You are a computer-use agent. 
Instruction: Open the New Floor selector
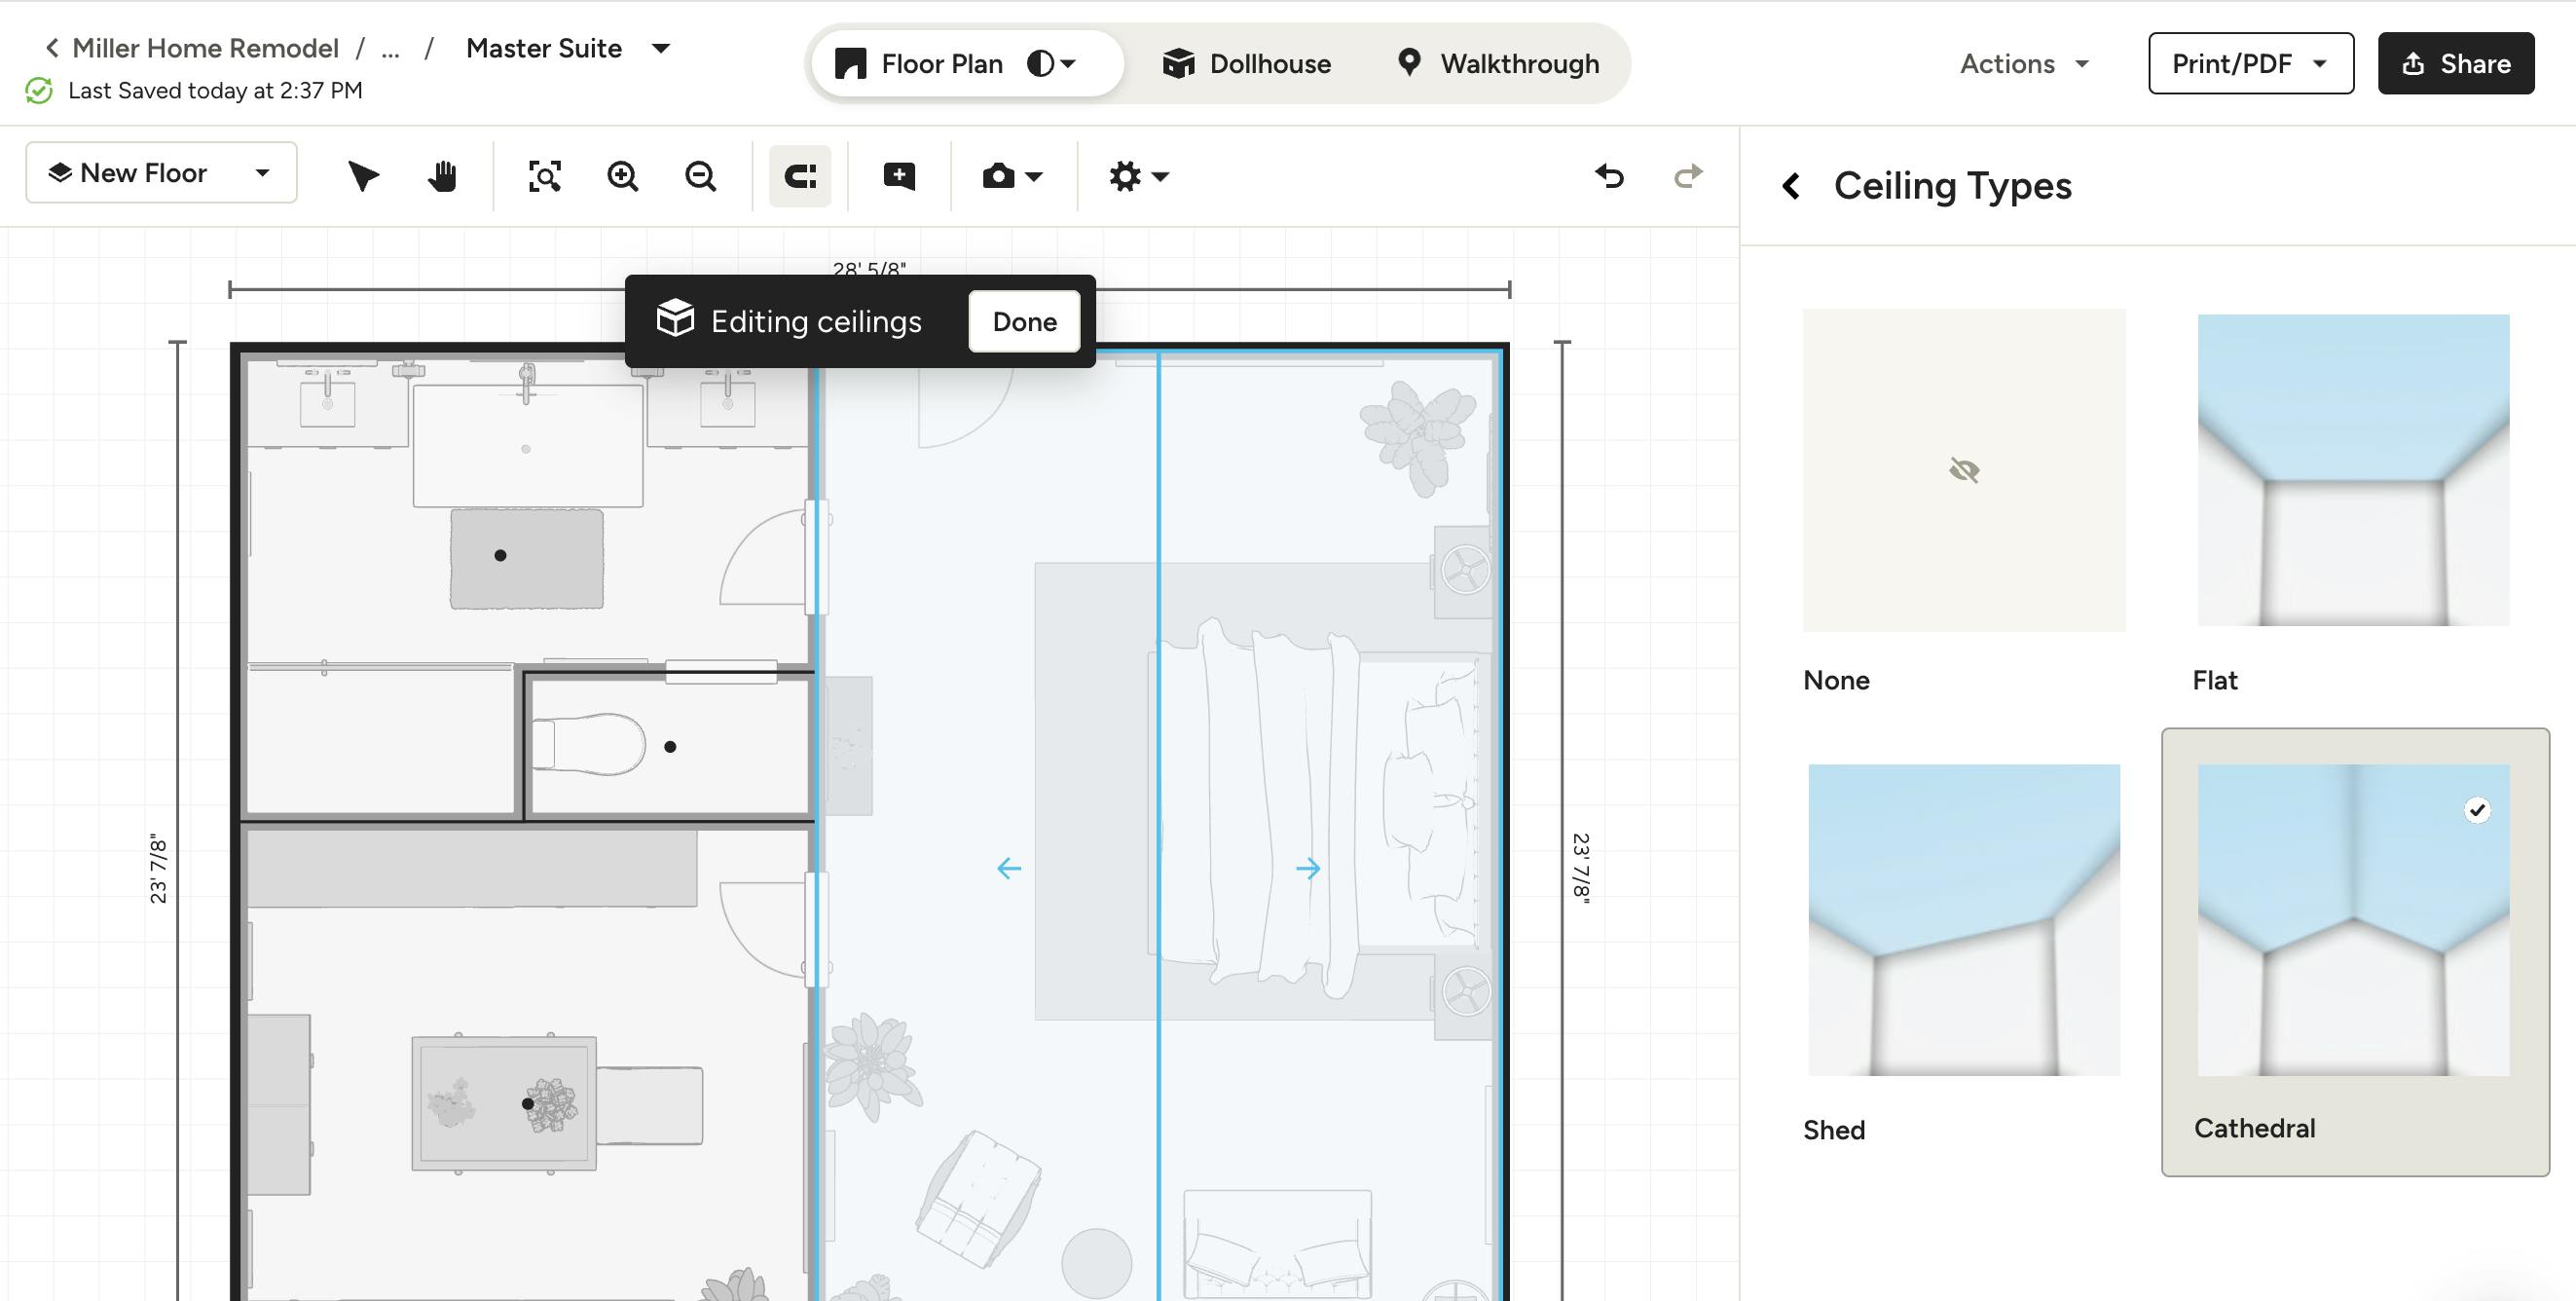click(x=161, y=173)
